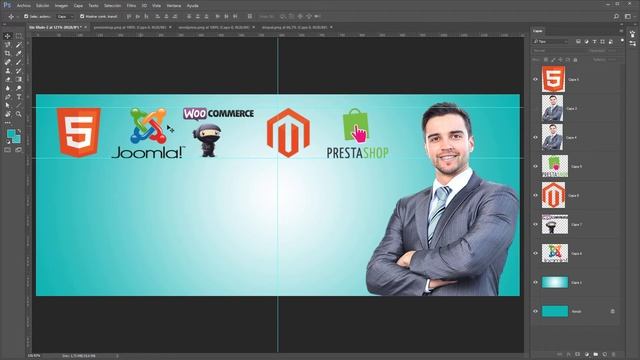Screen dimensions: 640x360
Task: Select the Zoom tool
Action: click(x=19, y=114)
